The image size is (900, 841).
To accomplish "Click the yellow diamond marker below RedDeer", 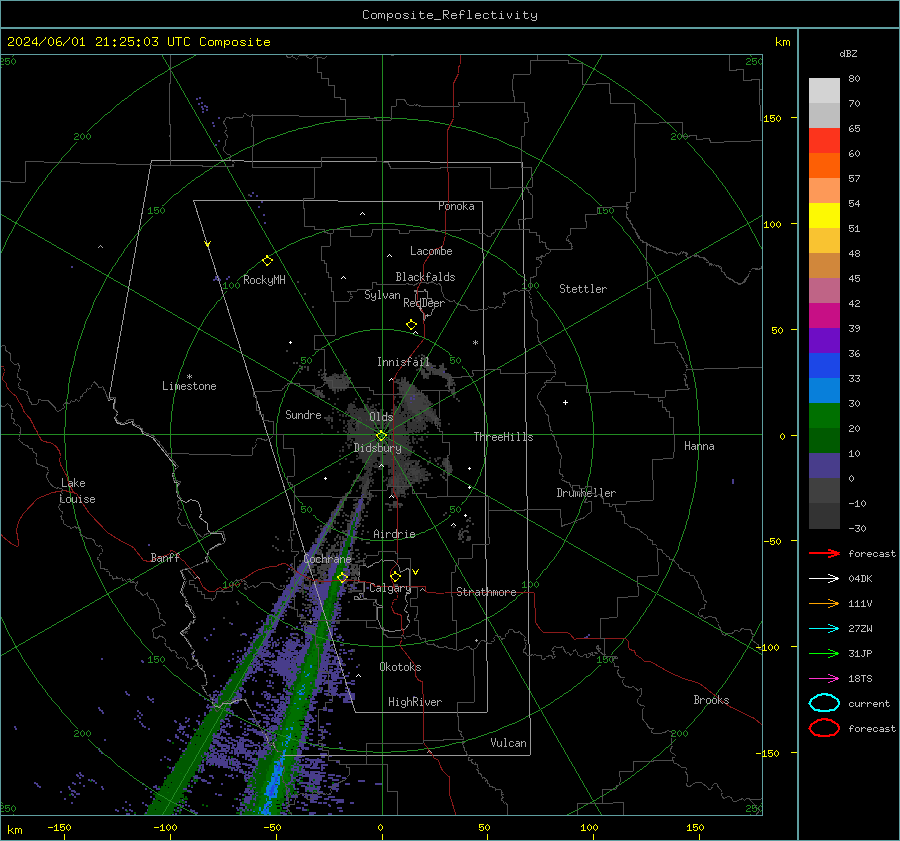I will pyautogui.click(x=411, y=325).
